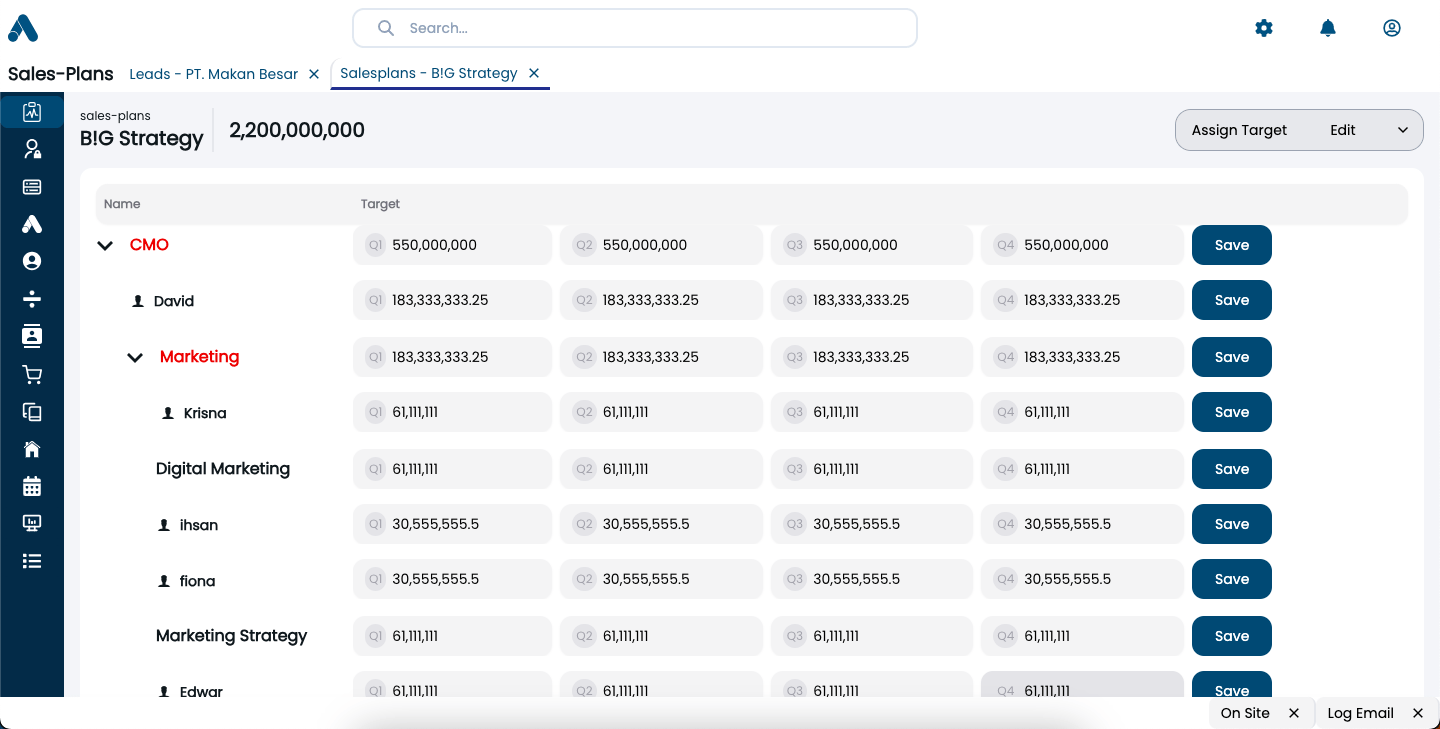This screenshot has width=1440, height=729.
Task: Collapse the CMO group chevron
Action: (x=105, y=246)
